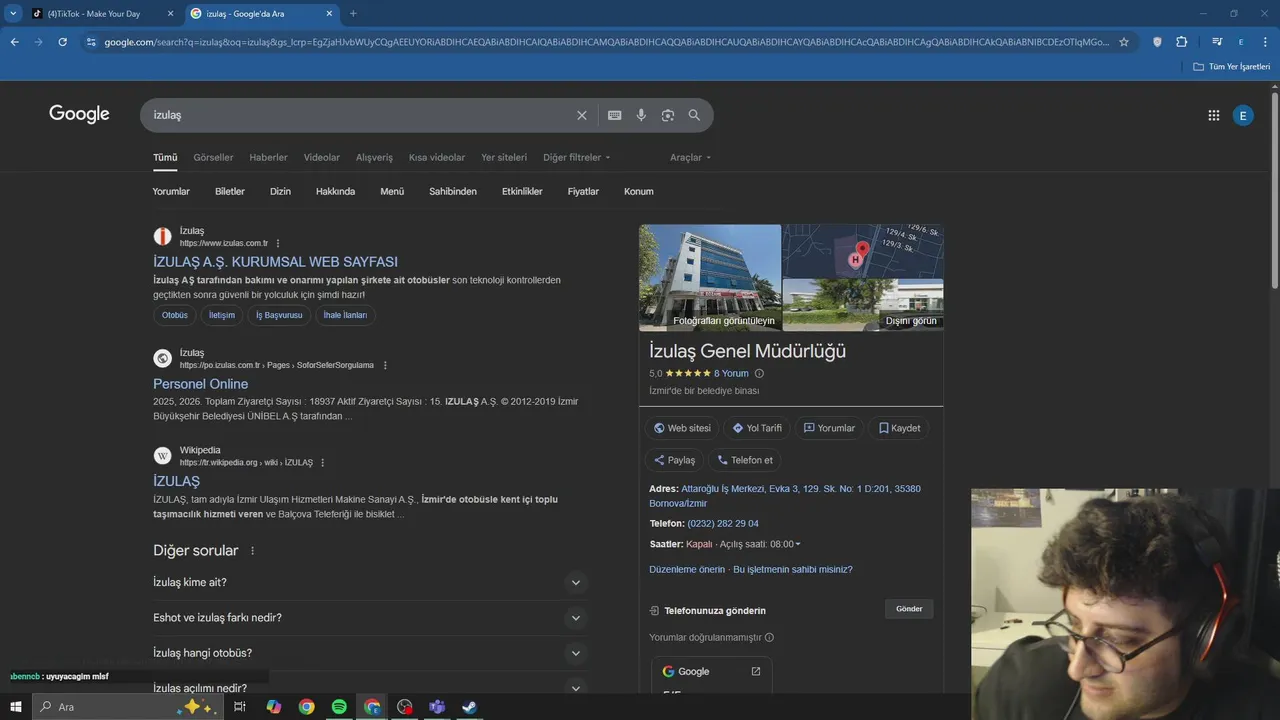Open Copilot from the taskbar
This screenshot has width=1280, height=720.
(274, 707)
